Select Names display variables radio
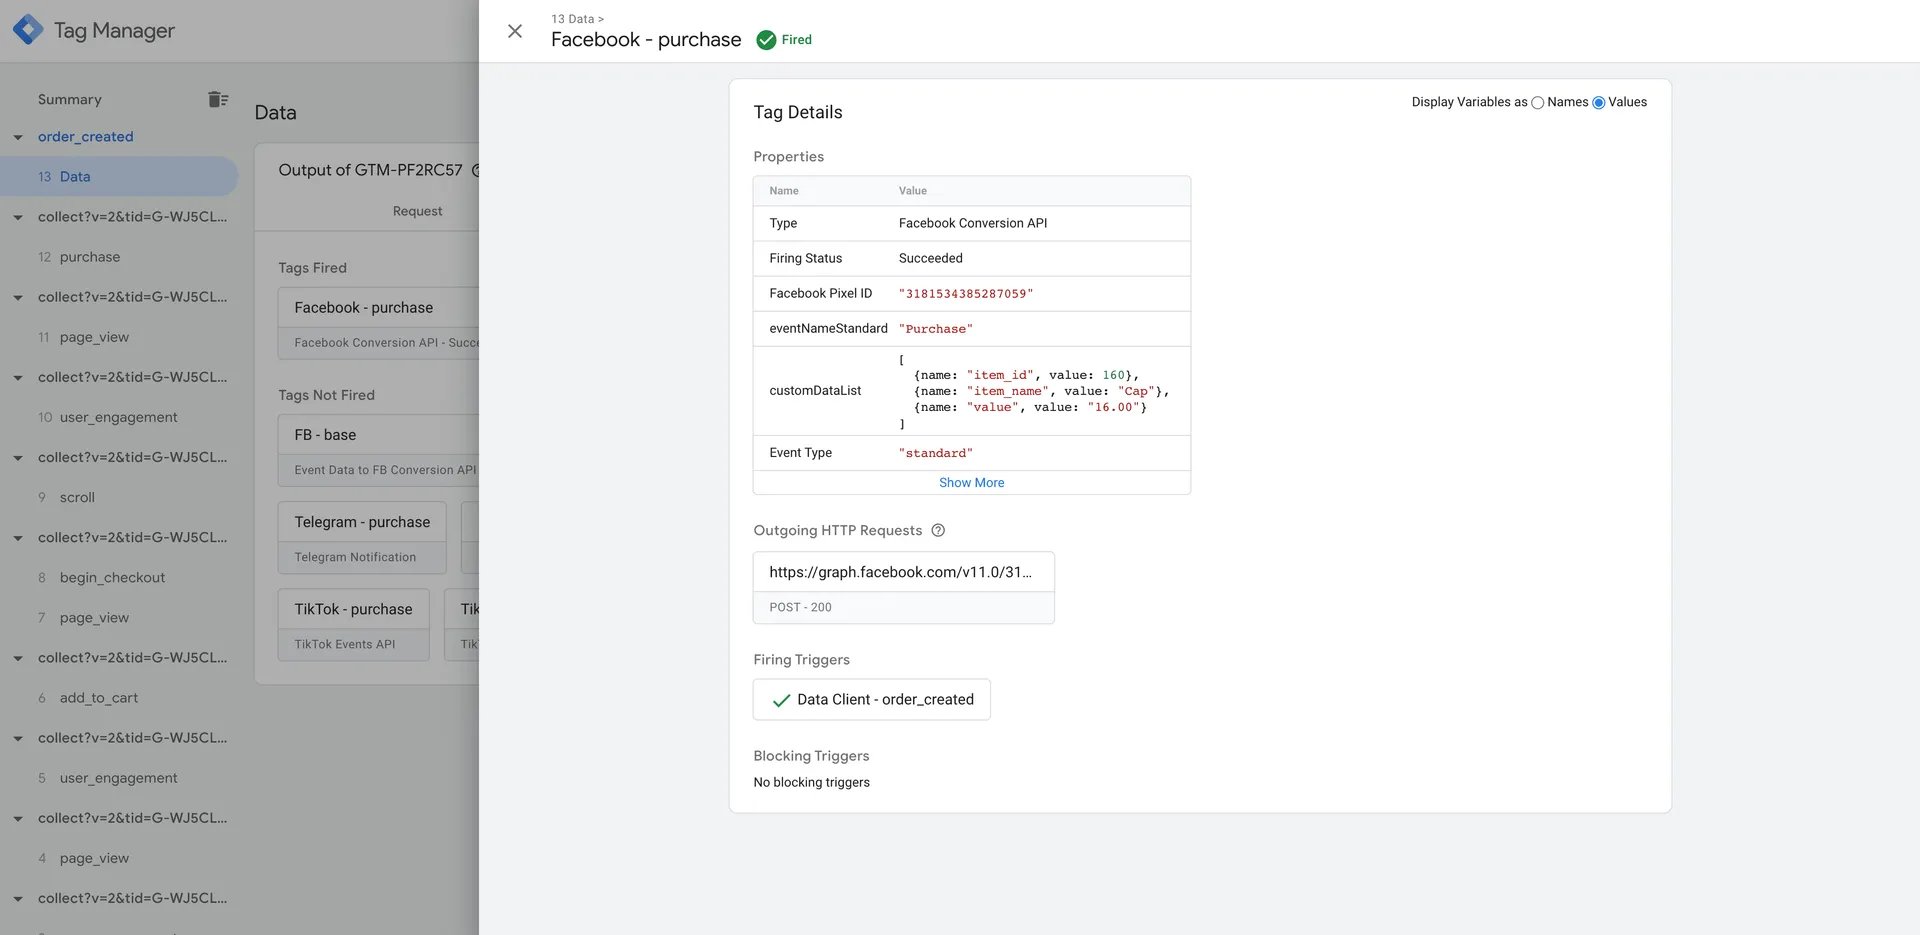This screenshot has height=935, width=1920. click(x=1538, y=103)
